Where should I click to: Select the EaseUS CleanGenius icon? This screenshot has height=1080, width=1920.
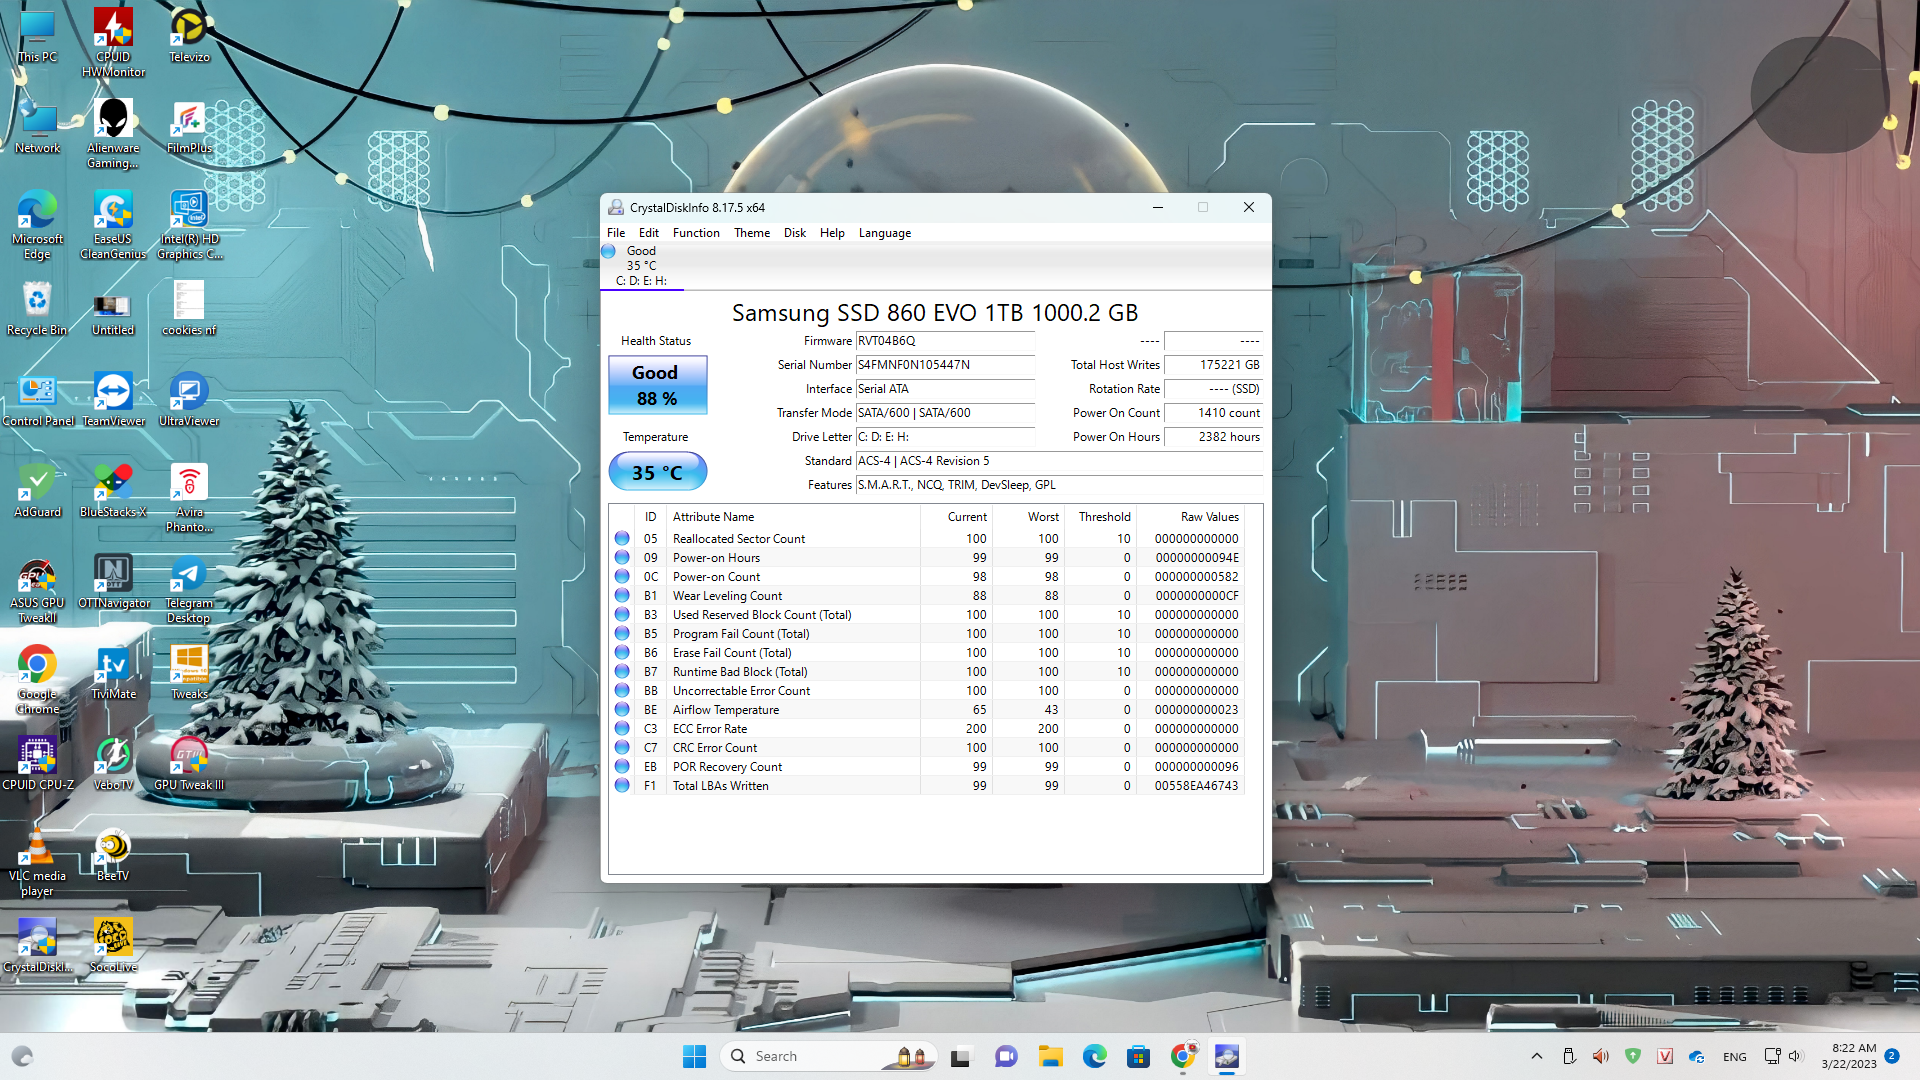113,225
